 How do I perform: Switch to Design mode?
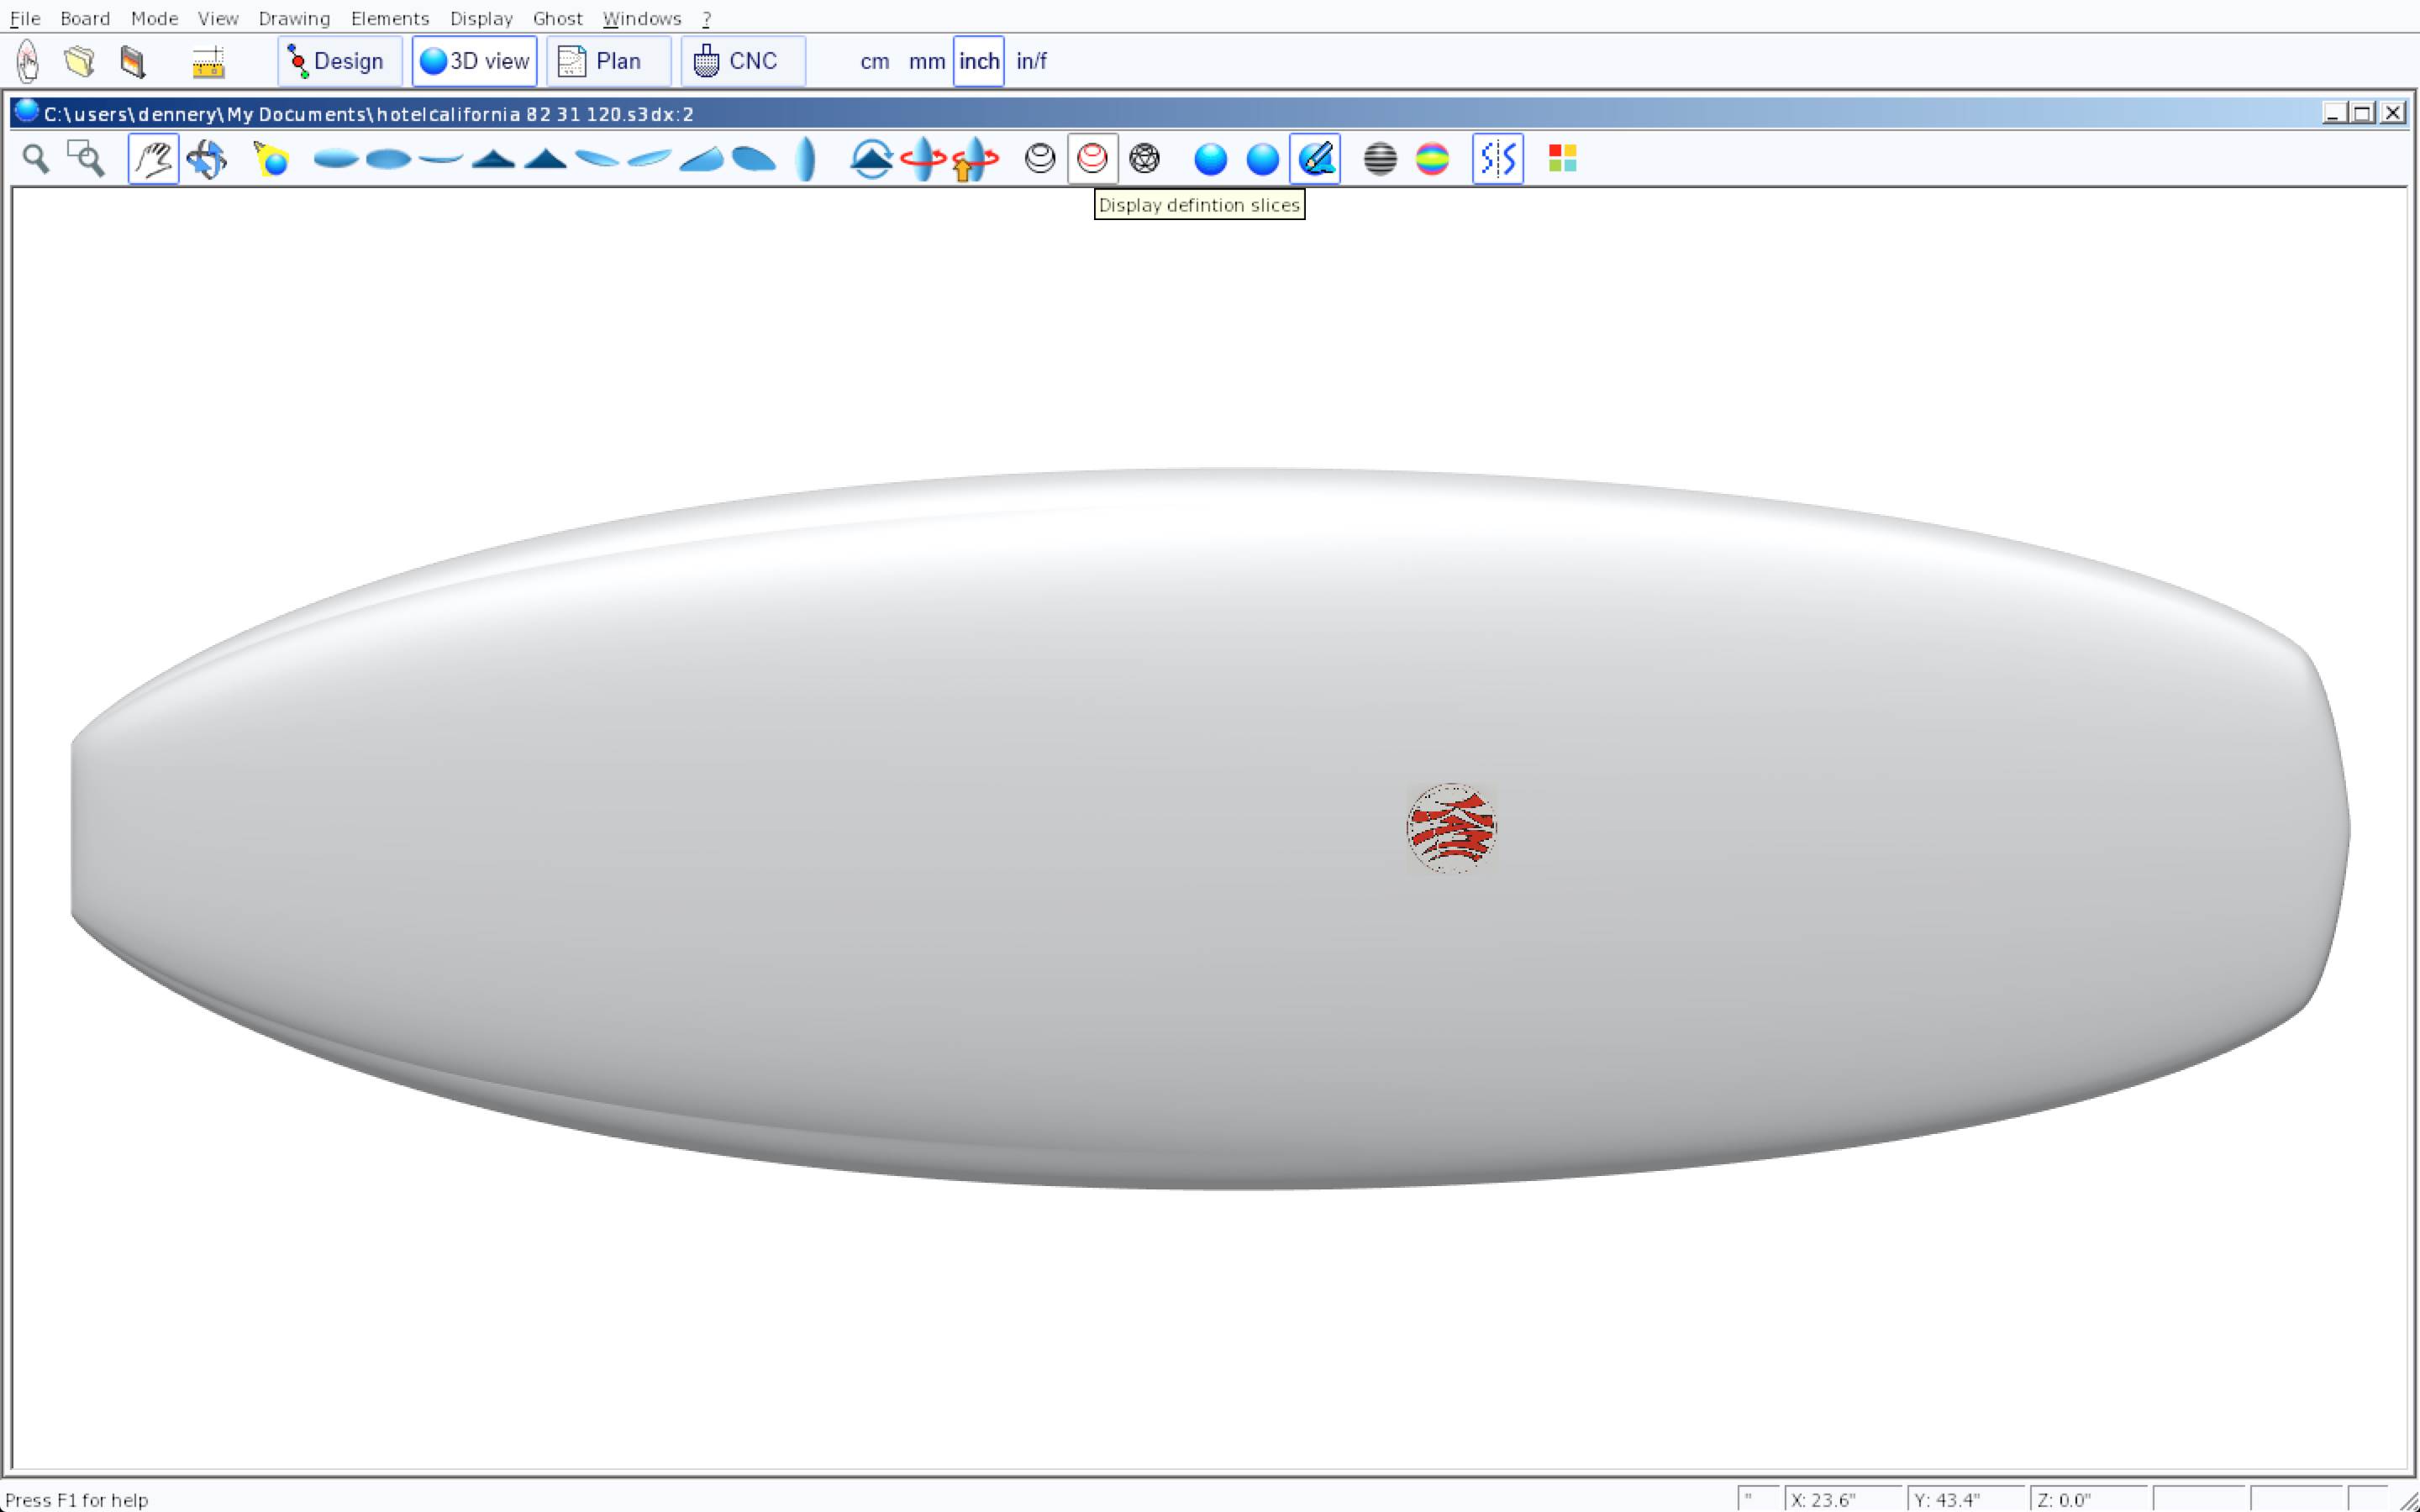point(339,61)
